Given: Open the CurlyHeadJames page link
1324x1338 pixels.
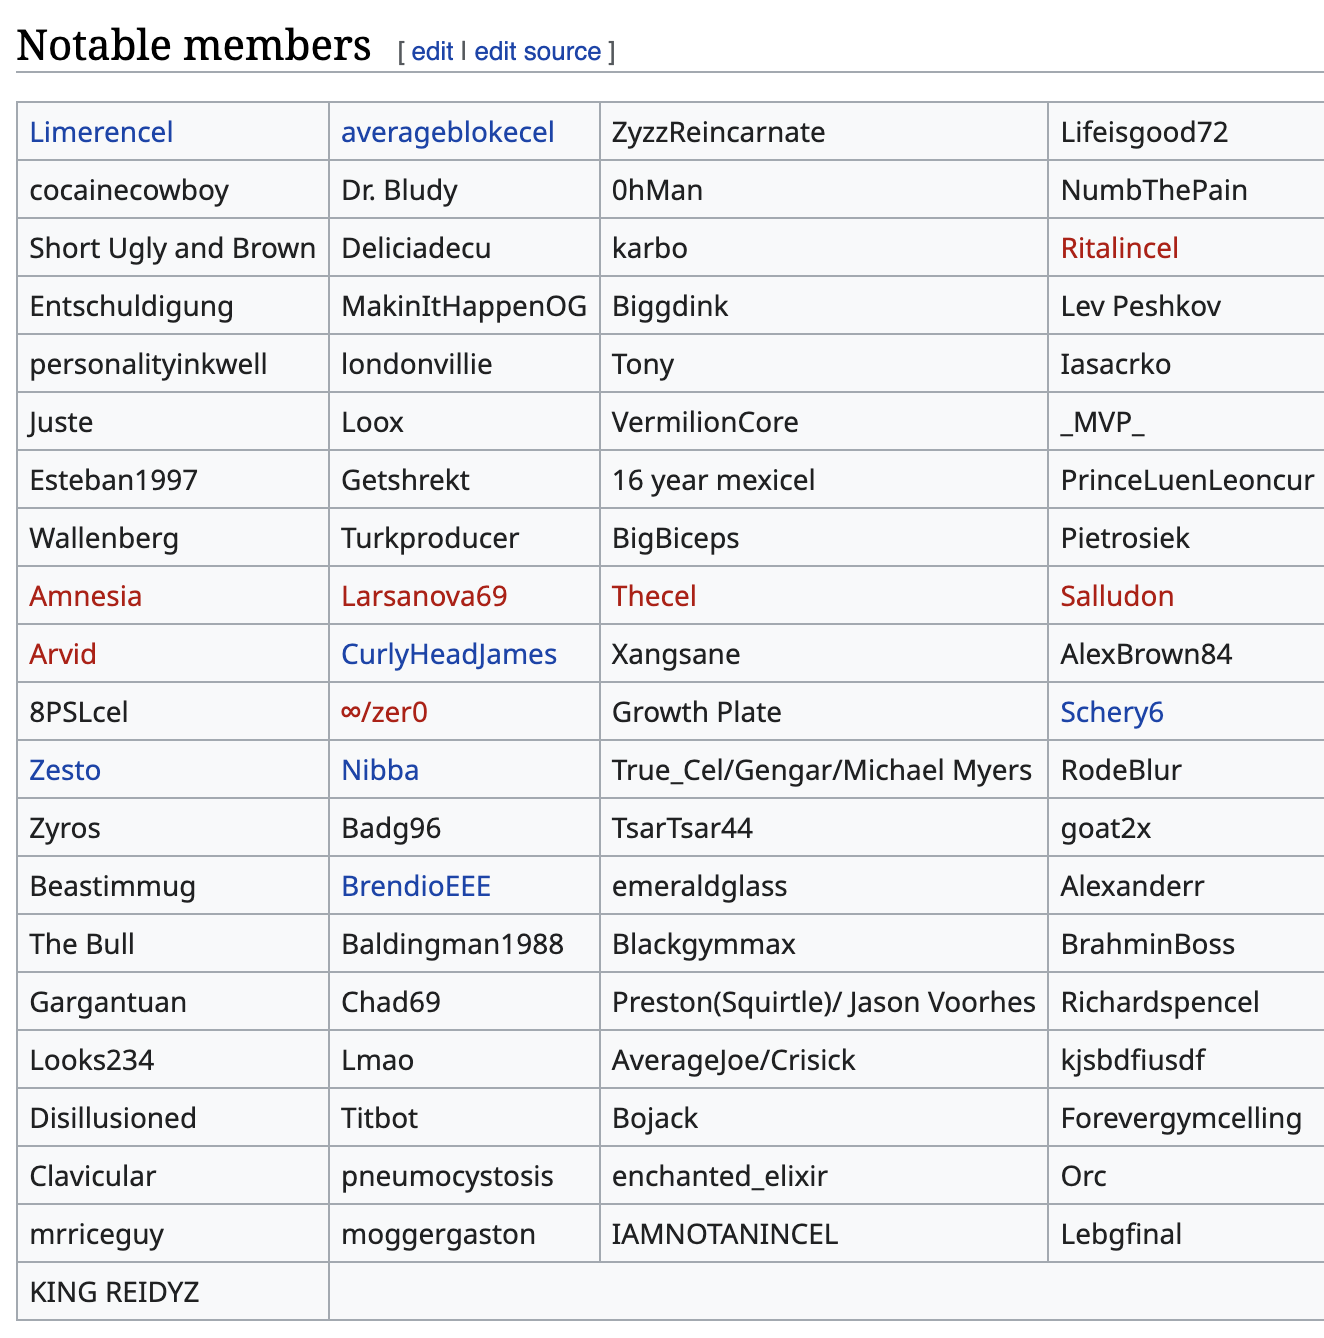Looking at the screenshot, I should tap(448, 654).
